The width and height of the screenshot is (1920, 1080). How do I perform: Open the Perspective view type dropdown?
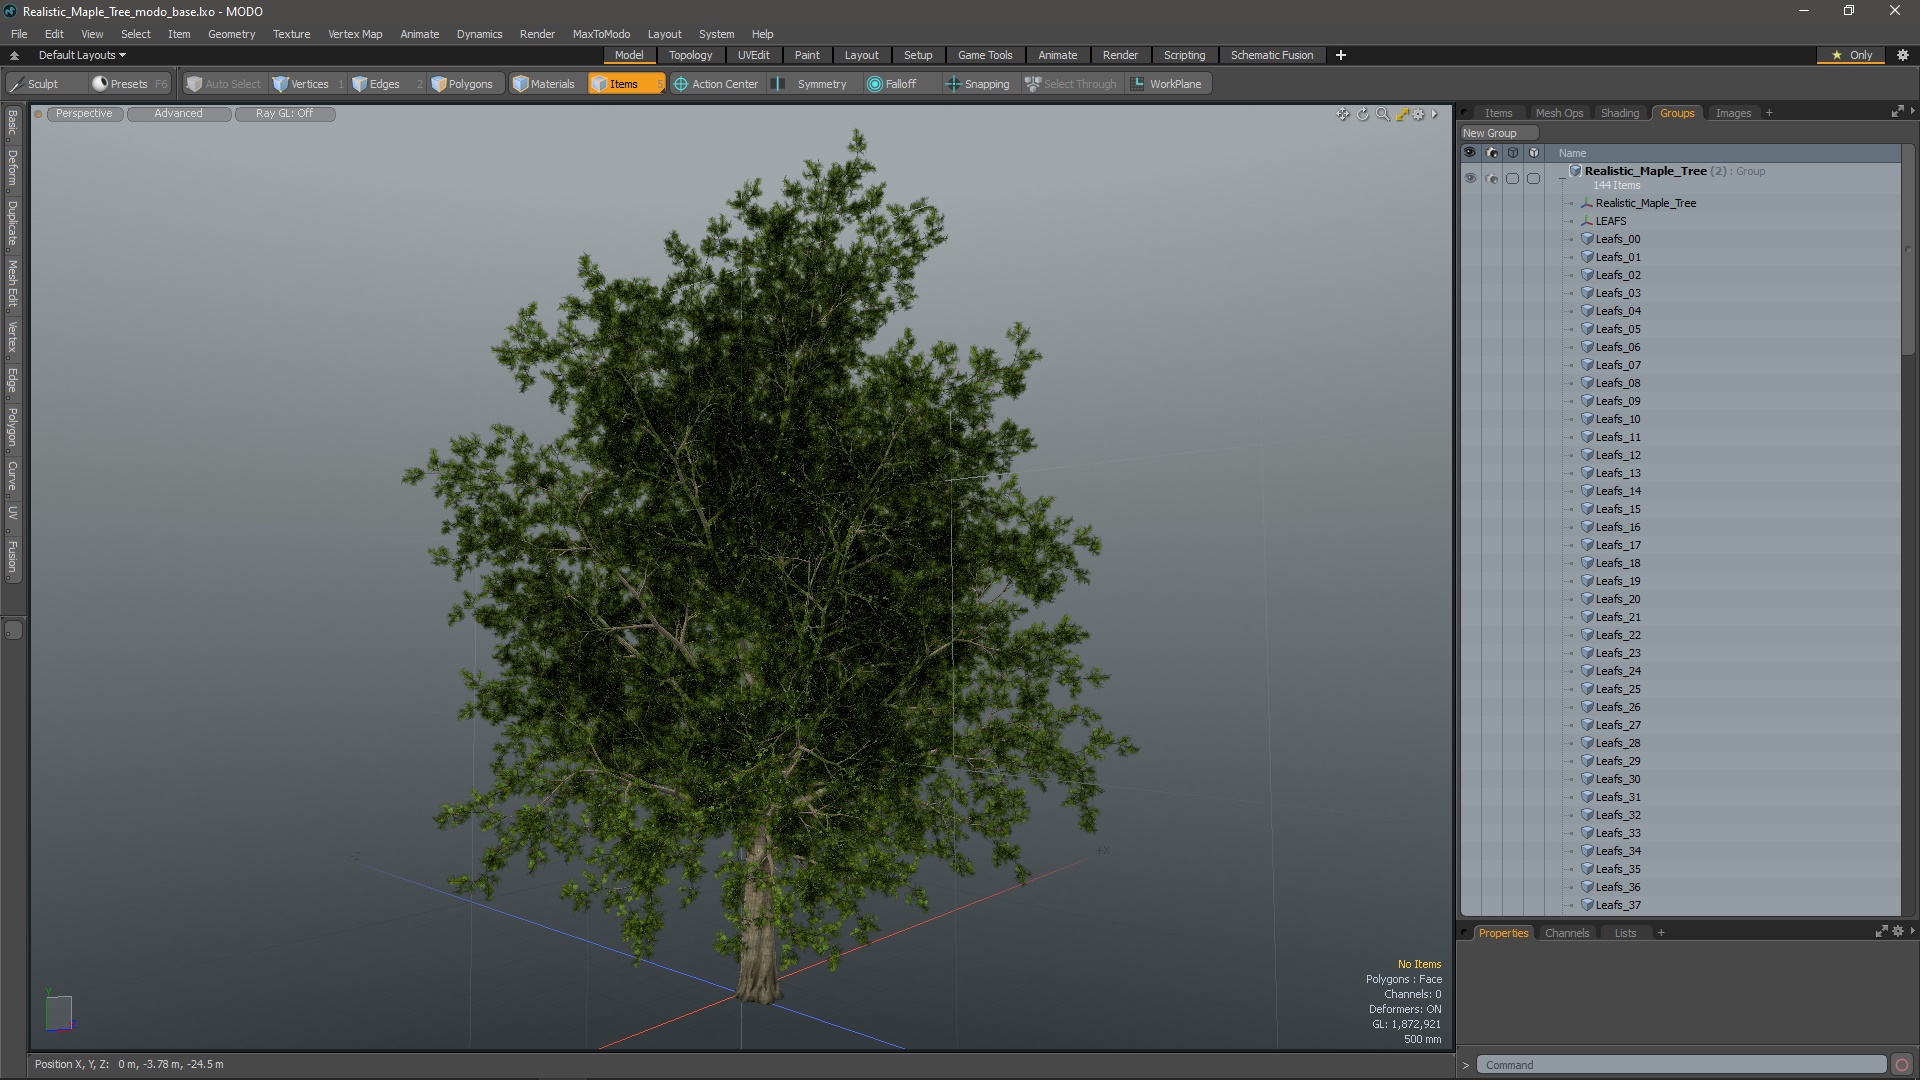tap(84, 113)
